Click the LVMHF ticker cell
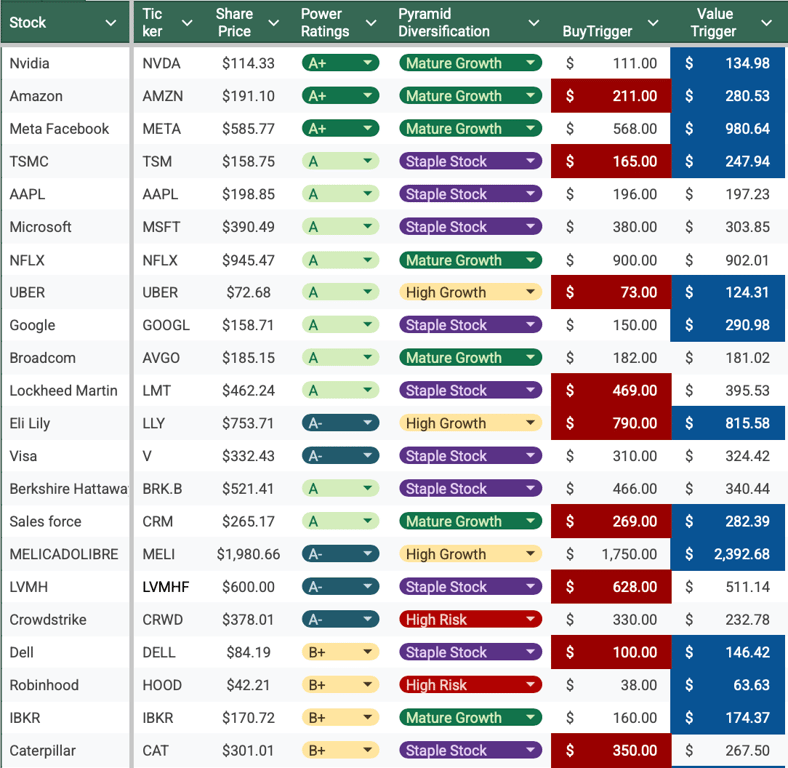The height and width of the screenshot is (768, 788). click(166, 587)
